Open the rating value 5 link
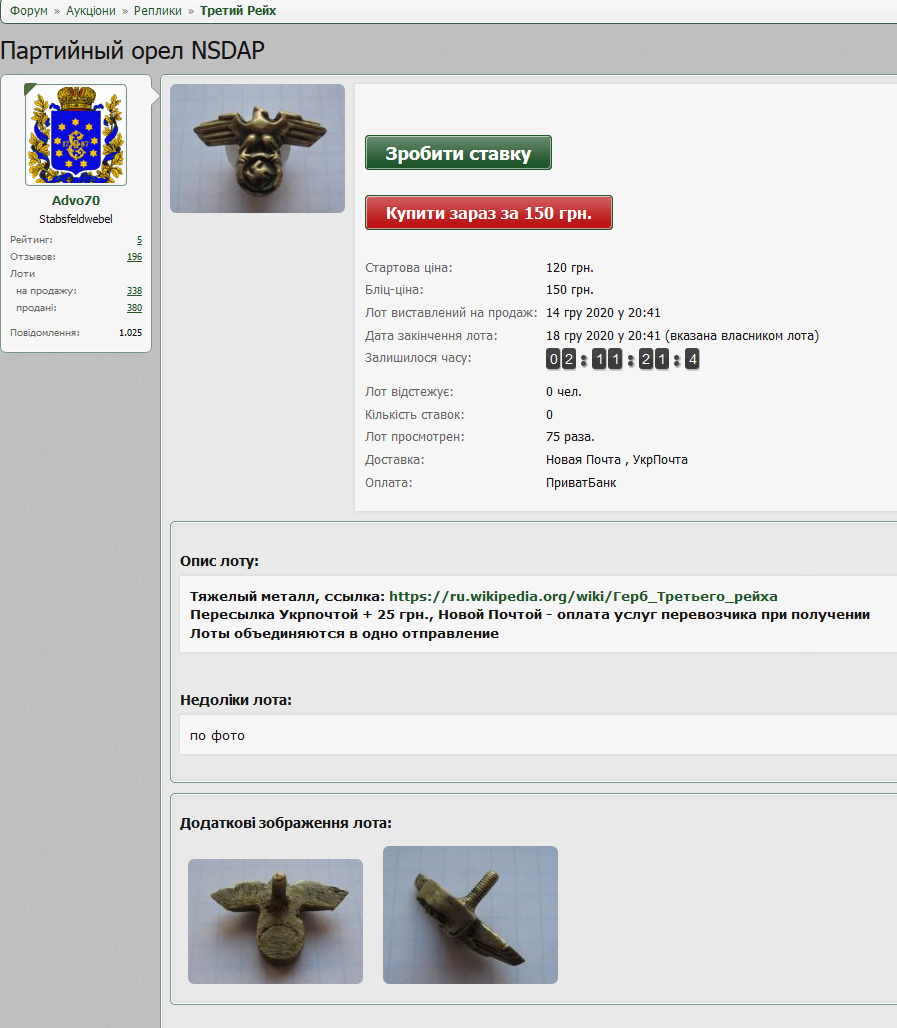The height and width of the screenshot is (1028, 897). (139, 240)
